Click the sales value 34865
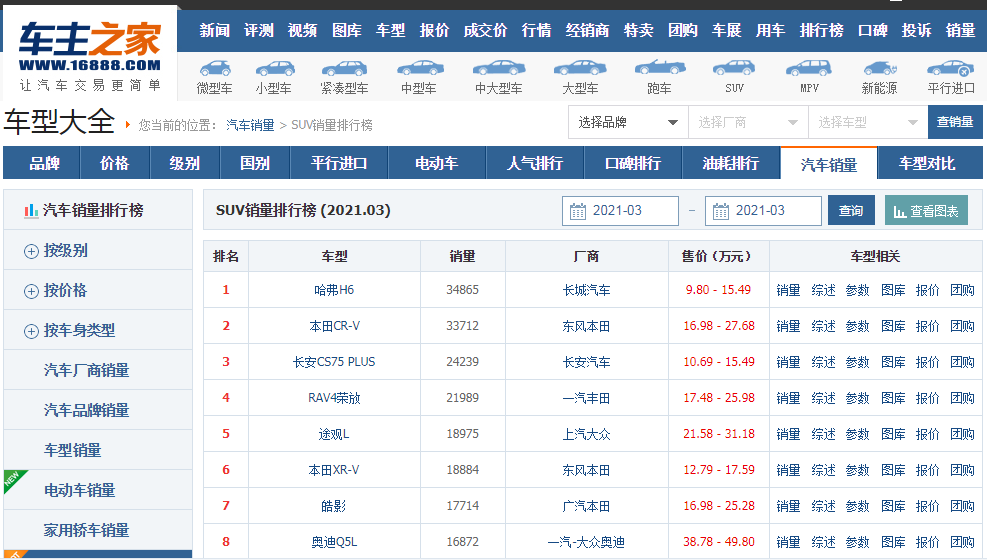The height and width of the screenshot is (560, 987). click(463, 290)
